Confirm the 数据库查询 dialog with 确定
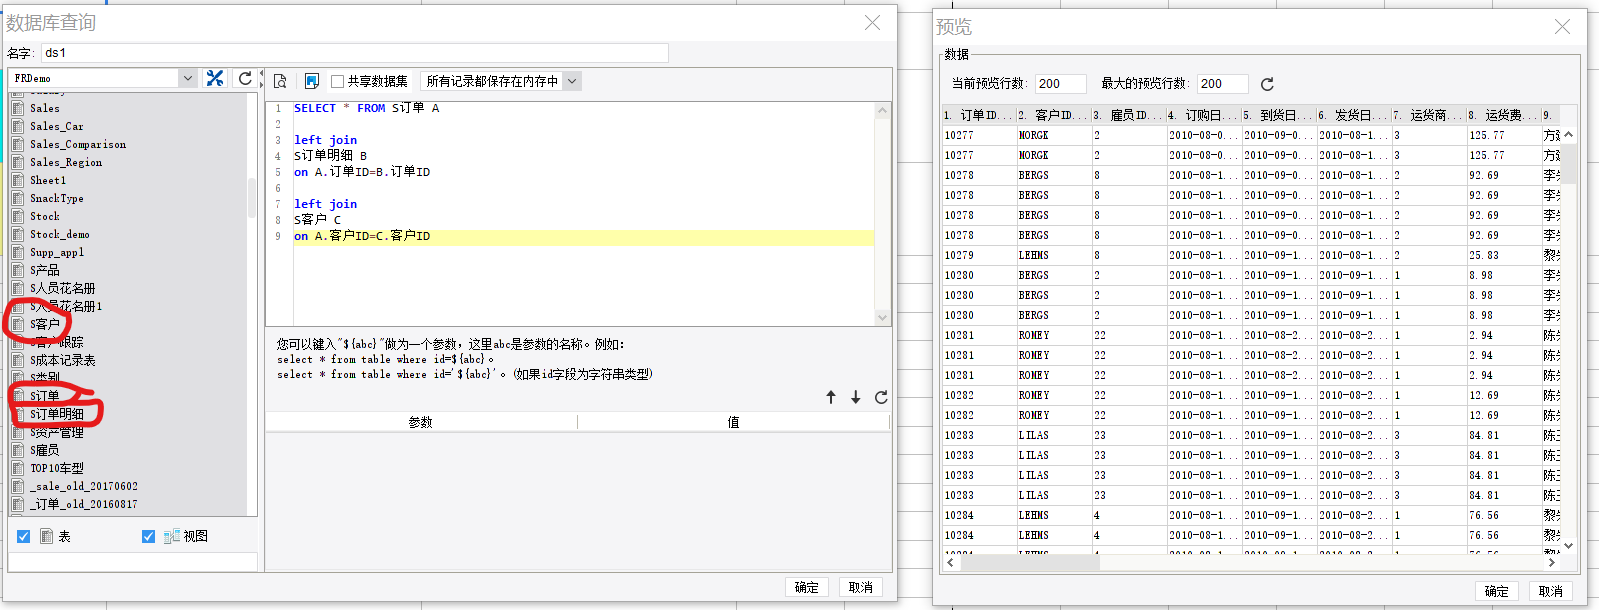 click(807, 587)
